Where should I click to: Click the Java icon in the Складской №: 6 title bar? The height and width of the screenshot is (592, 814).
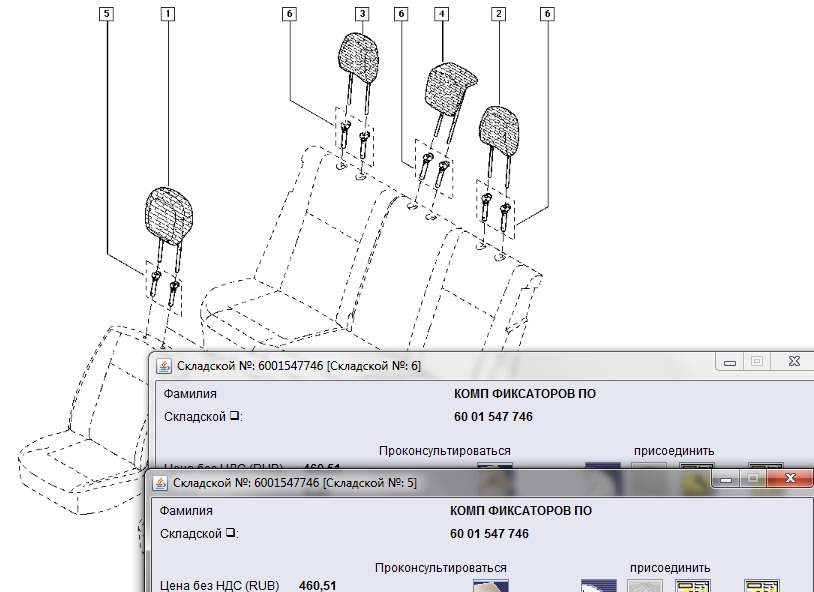click(164, 365)
